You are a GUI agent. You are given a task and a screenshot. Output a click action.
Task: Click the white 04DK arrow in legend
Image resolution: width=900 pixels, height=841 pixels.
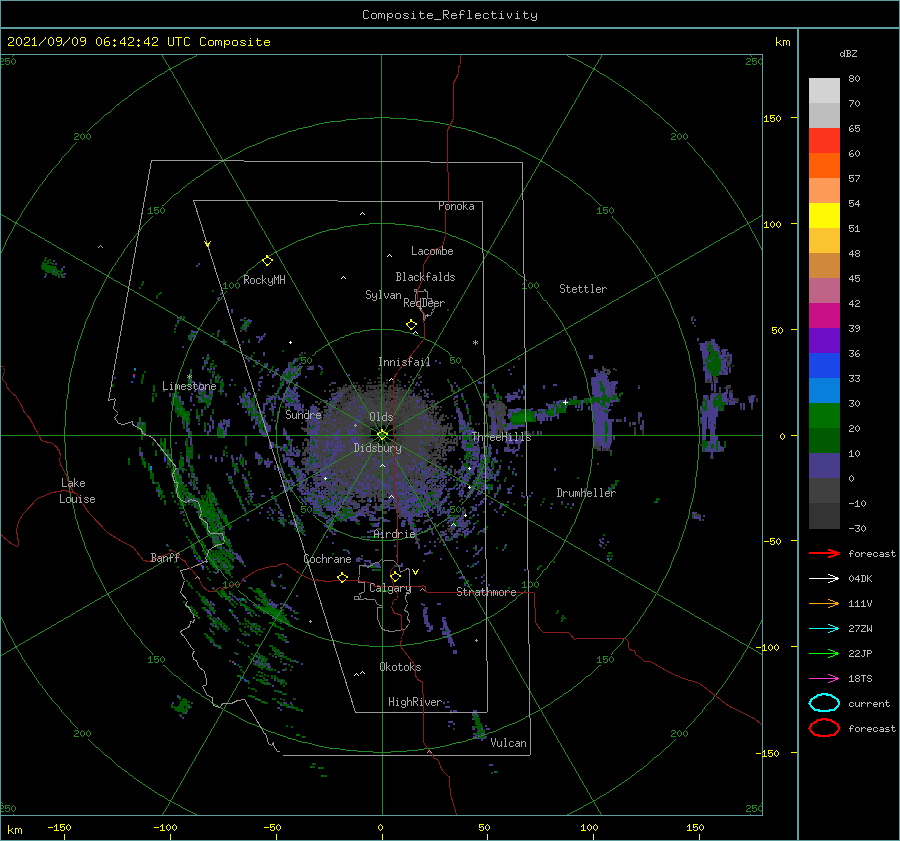tap(824, 579)
